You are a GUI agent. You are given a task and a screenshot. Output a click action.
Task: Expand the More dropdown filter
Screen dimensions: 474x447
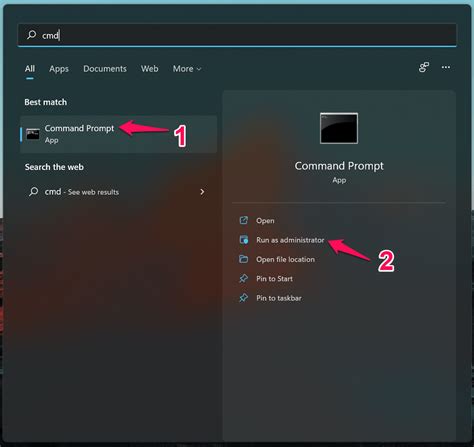coord(187,69)
